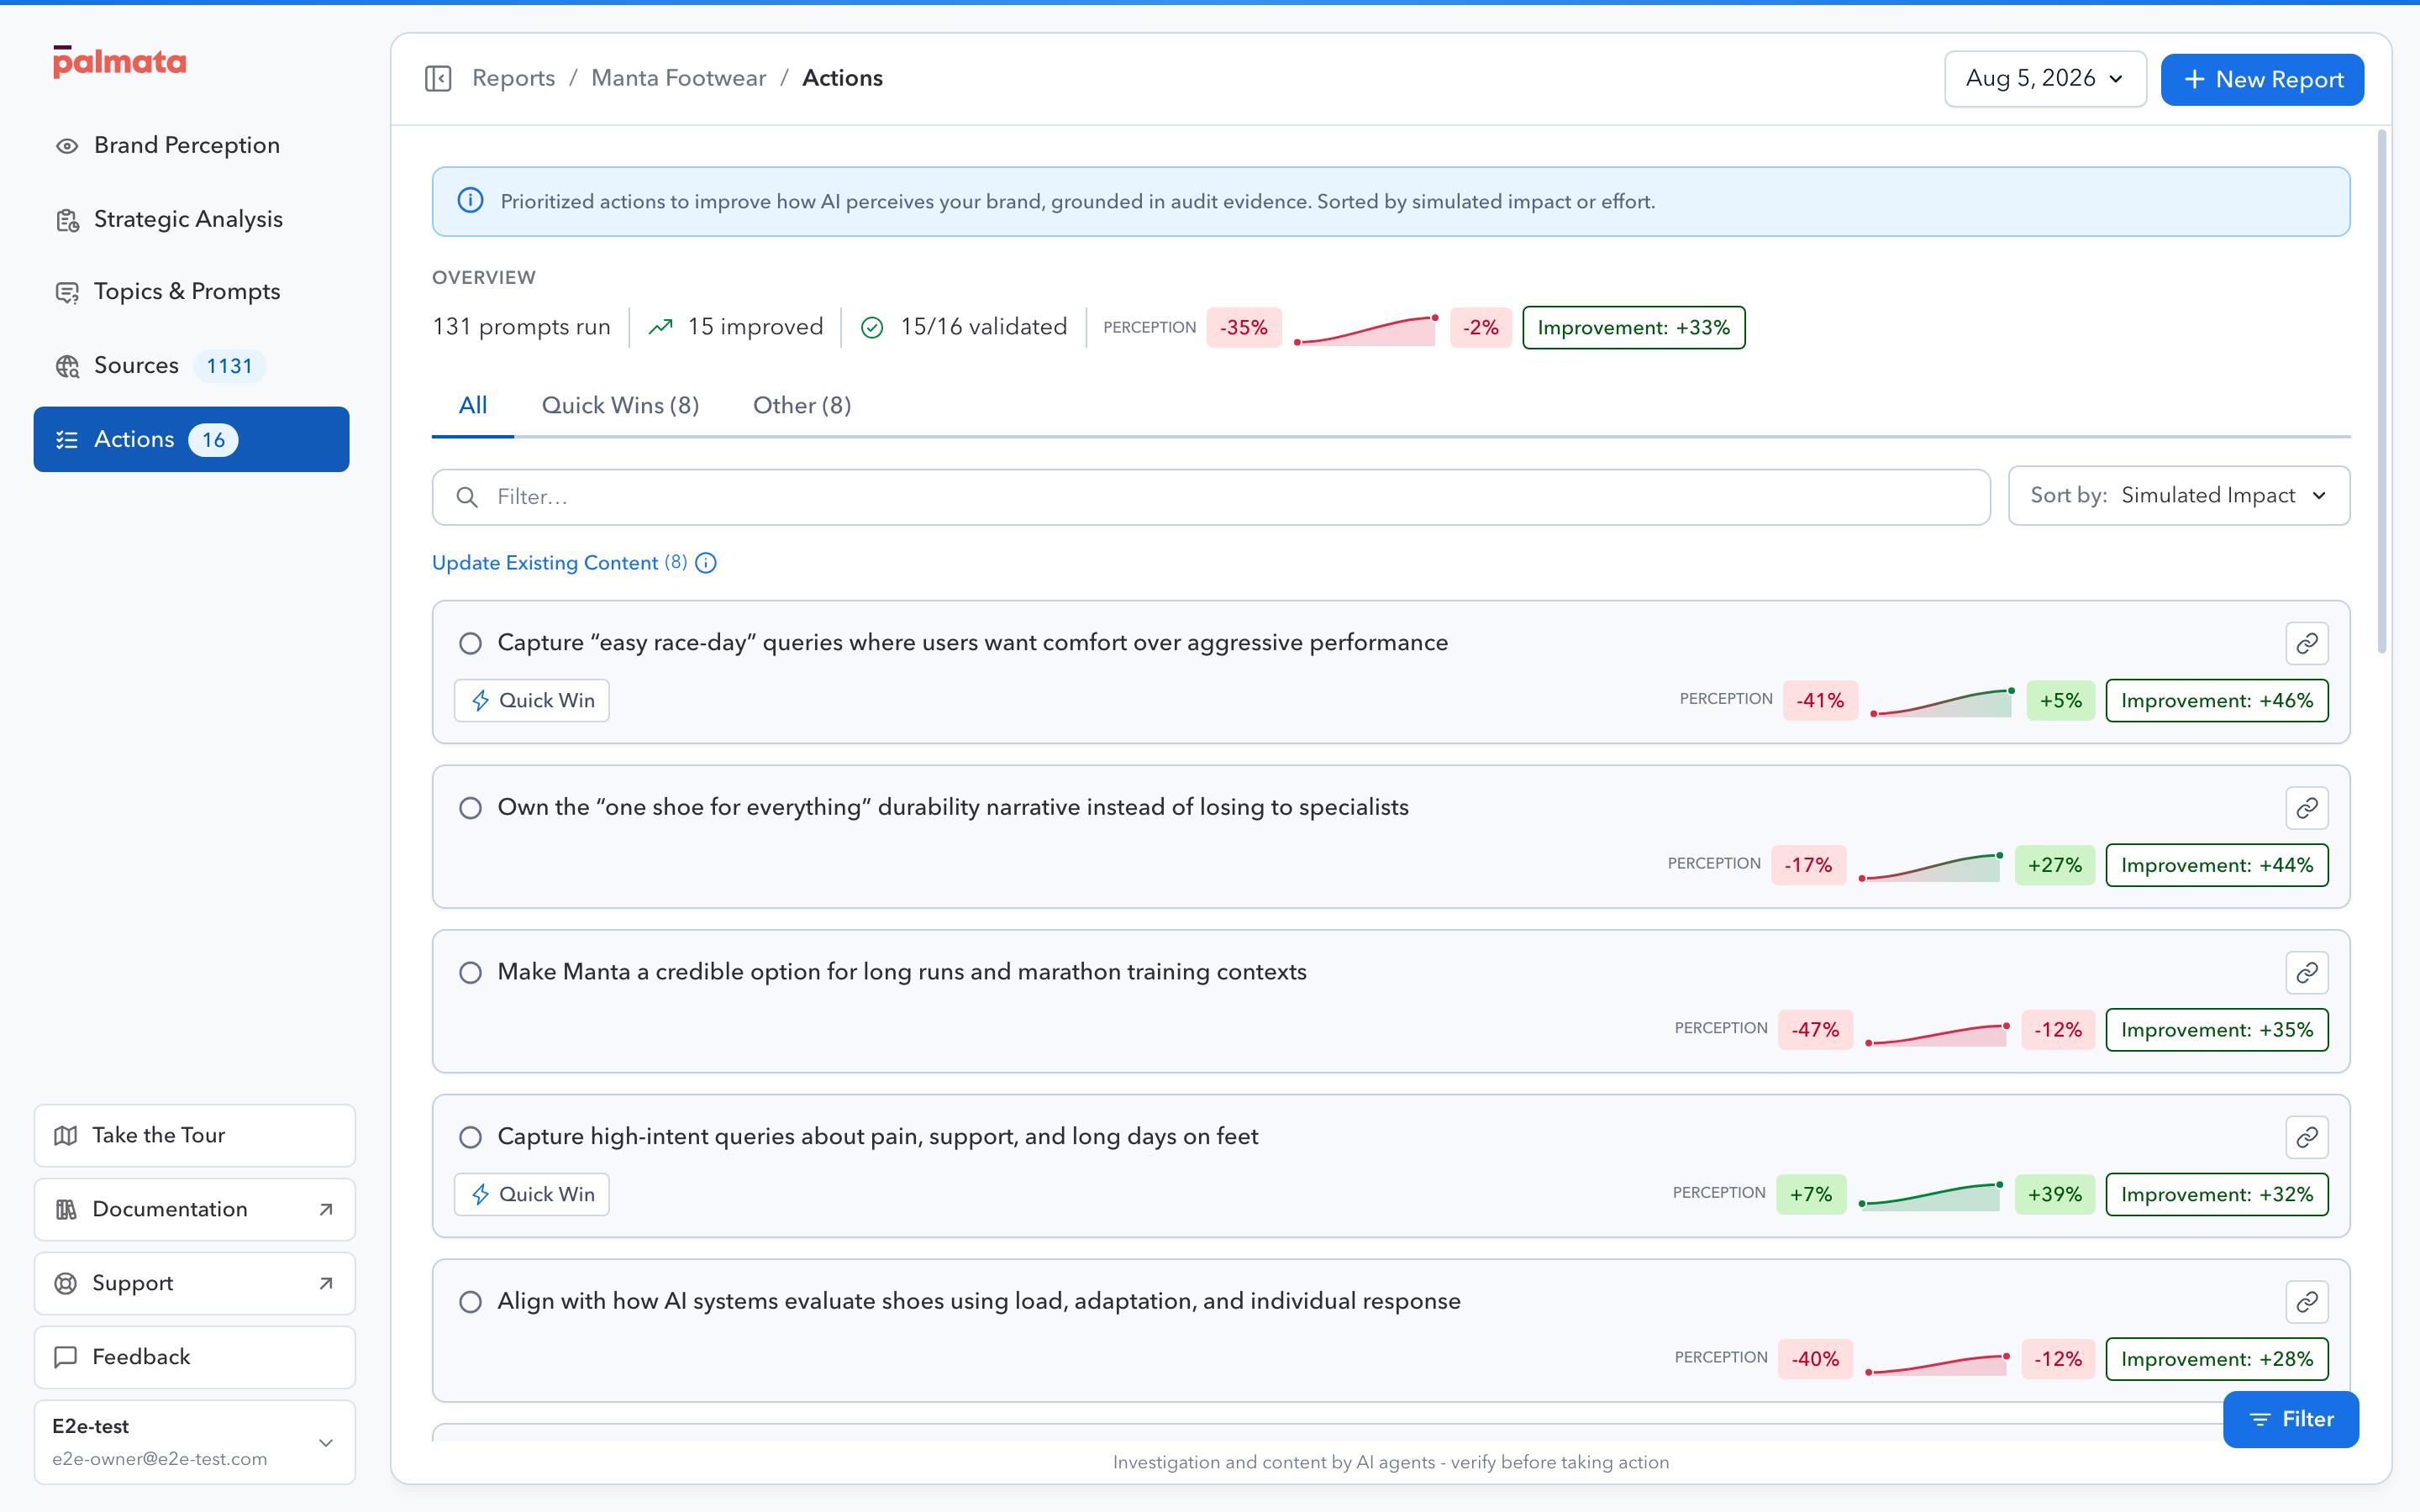Click the search magnifier in Filter box
This screenshot has height=1512, width=2420.
467,497
